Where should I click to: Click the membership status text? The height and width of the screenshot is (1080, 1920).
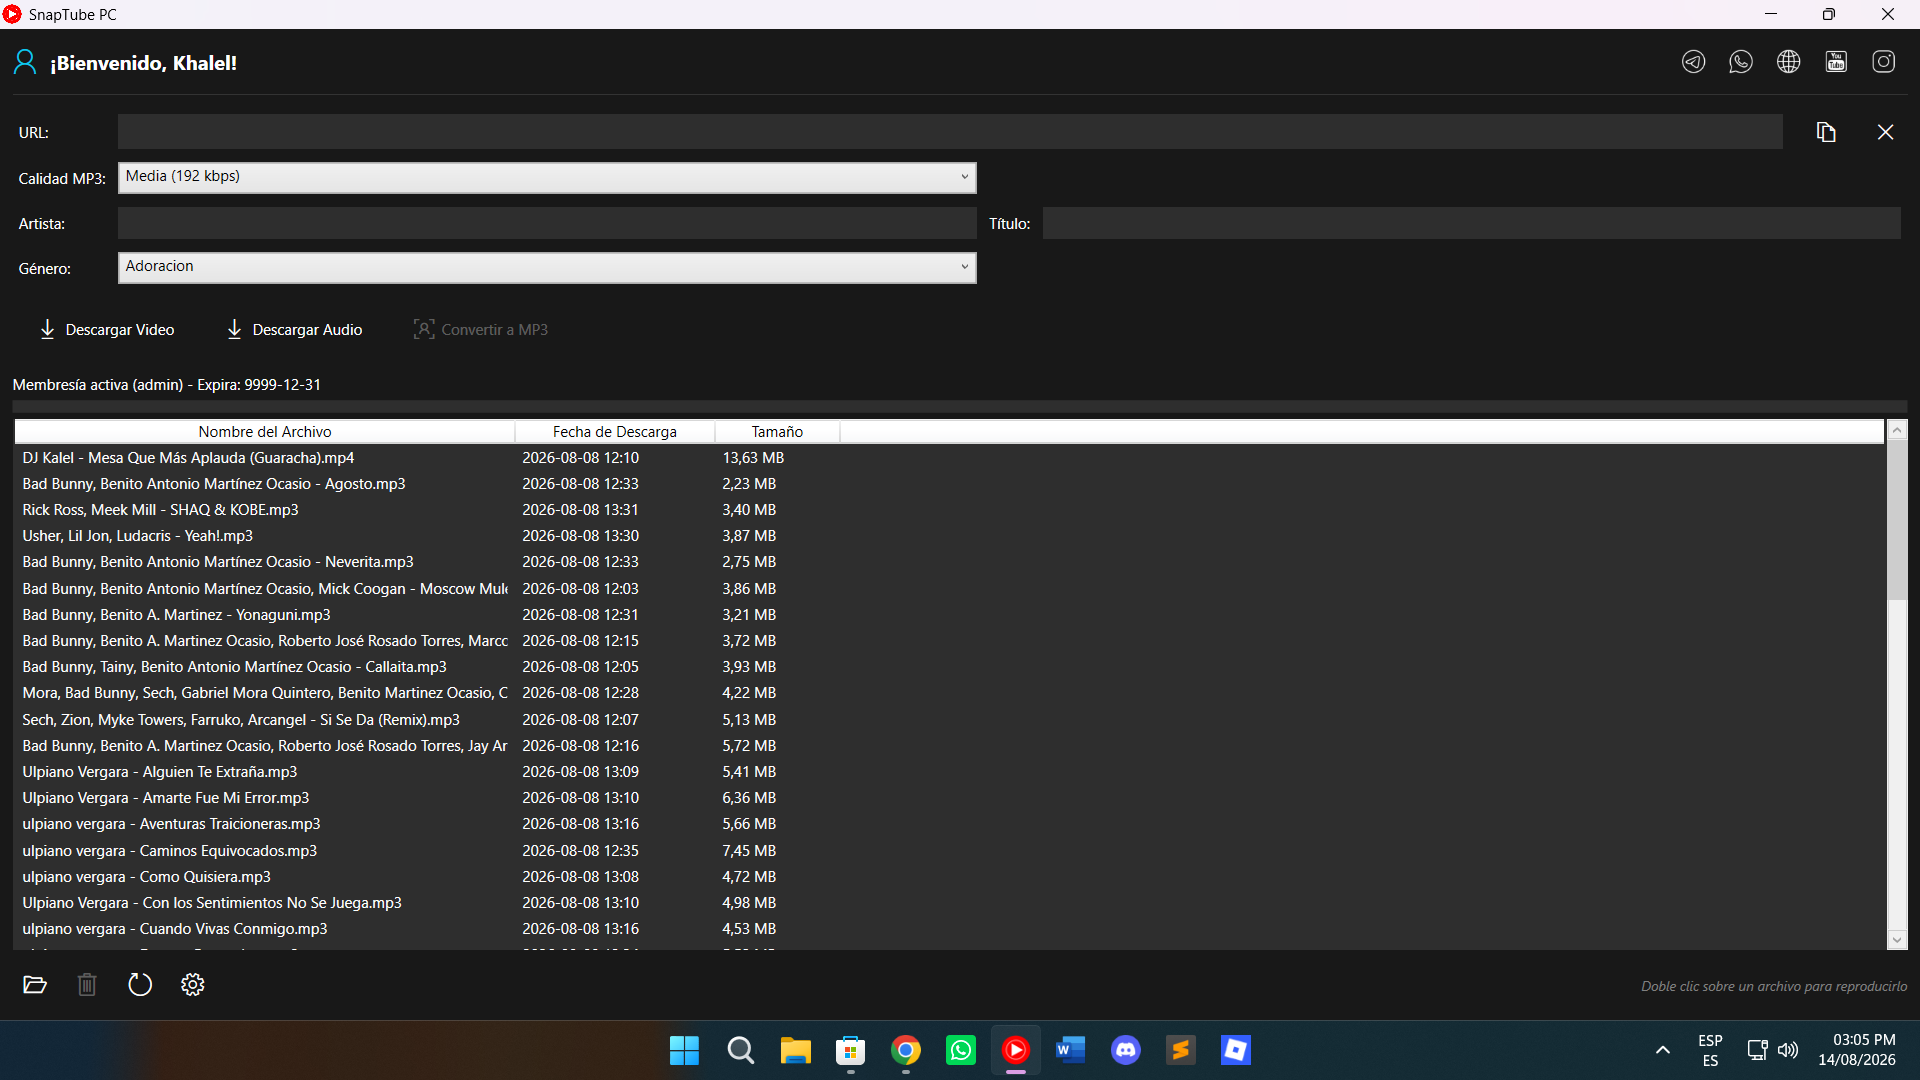167,385
